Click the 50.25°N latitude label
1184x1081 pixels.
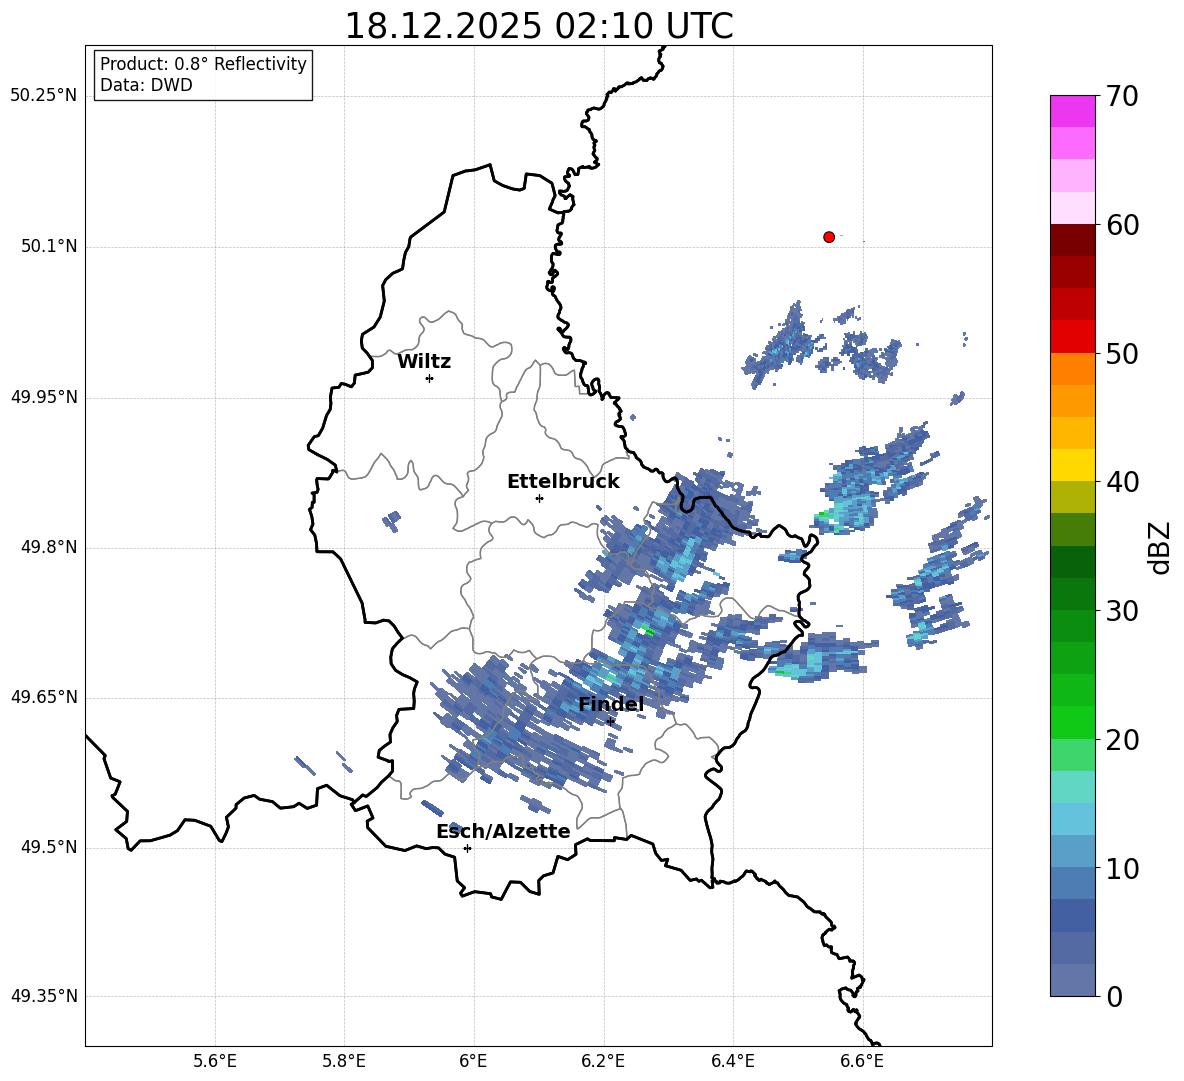(x=43, y=96)
